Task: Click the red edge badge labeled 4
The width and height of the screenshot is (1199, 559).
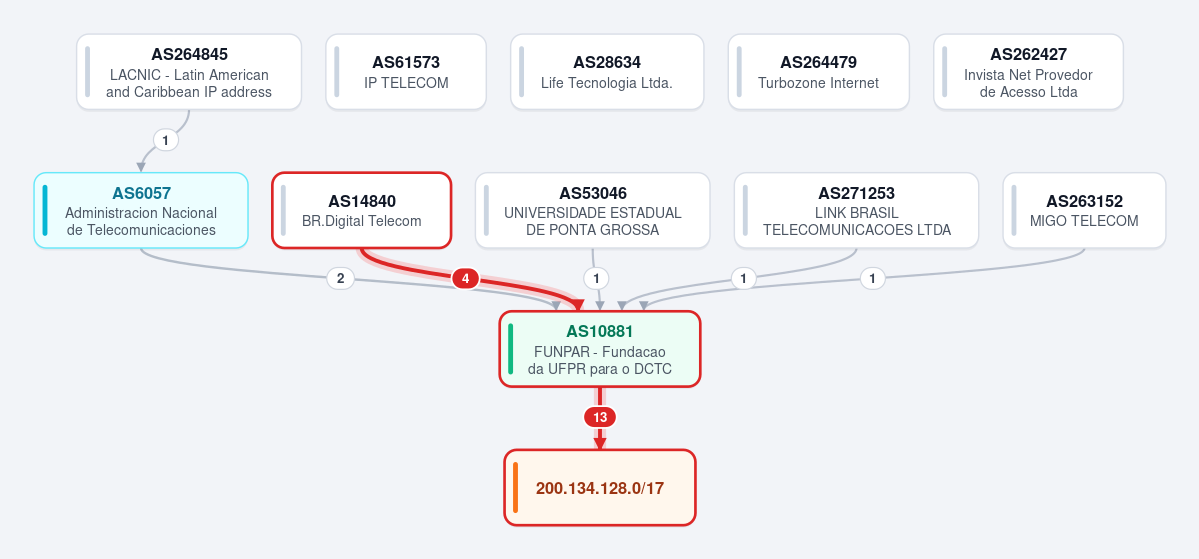Action: tap(466, 279)
